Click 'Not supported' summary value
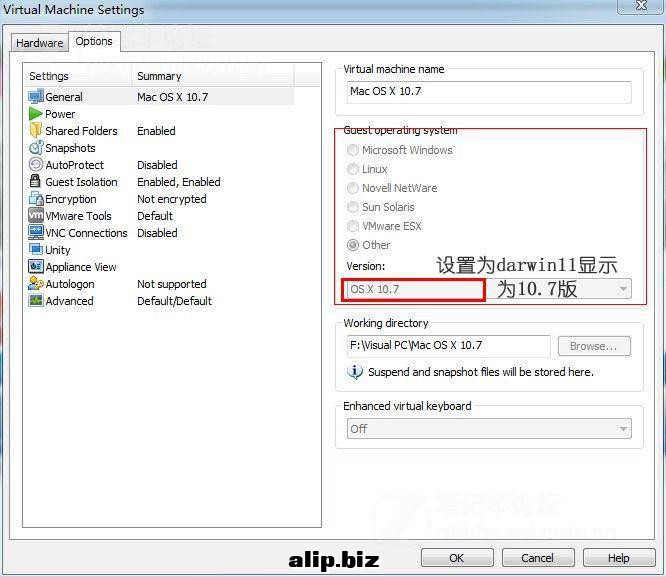The height and width of the screenshot is (577, 666). tap(172, 284)
